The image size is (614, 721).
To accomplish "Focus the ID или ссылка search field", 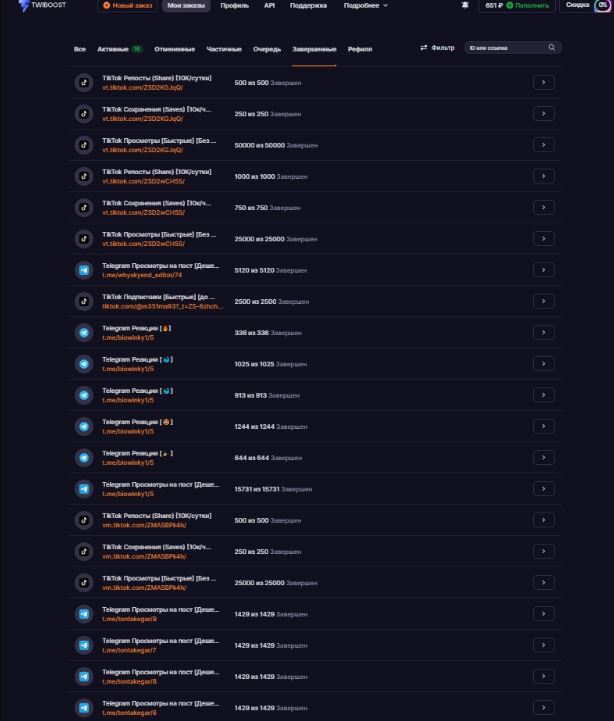I will click(x=507, y=48).
